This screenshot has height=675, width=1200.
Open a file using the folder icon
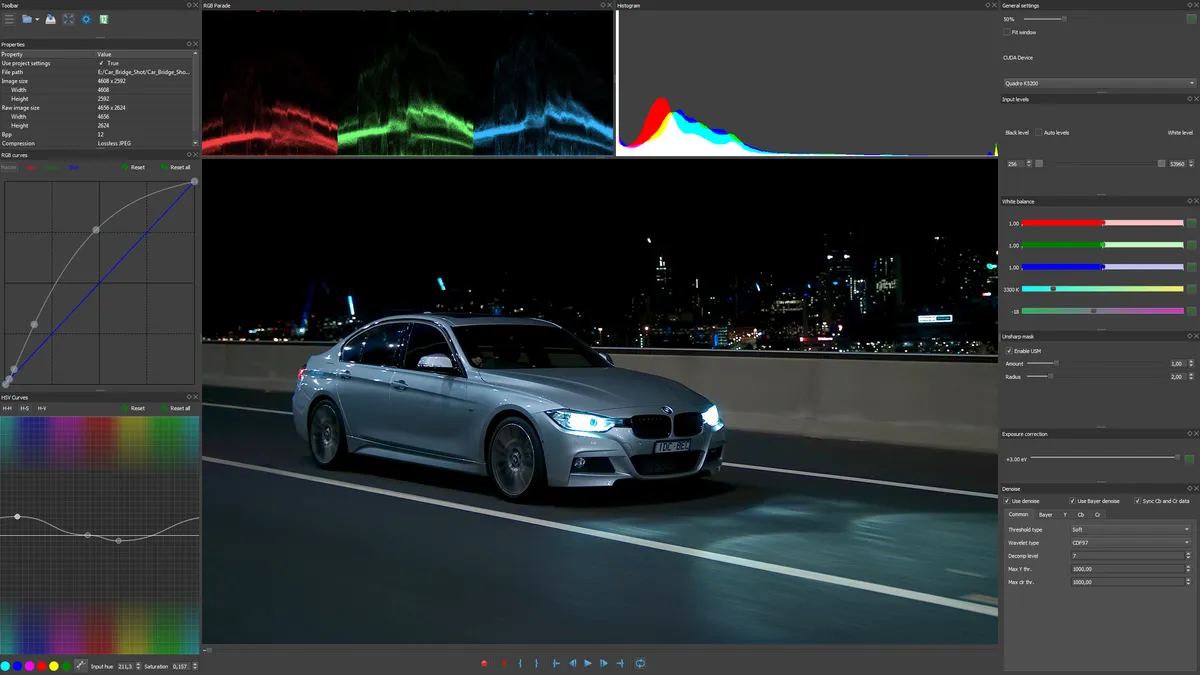point(26,19)
